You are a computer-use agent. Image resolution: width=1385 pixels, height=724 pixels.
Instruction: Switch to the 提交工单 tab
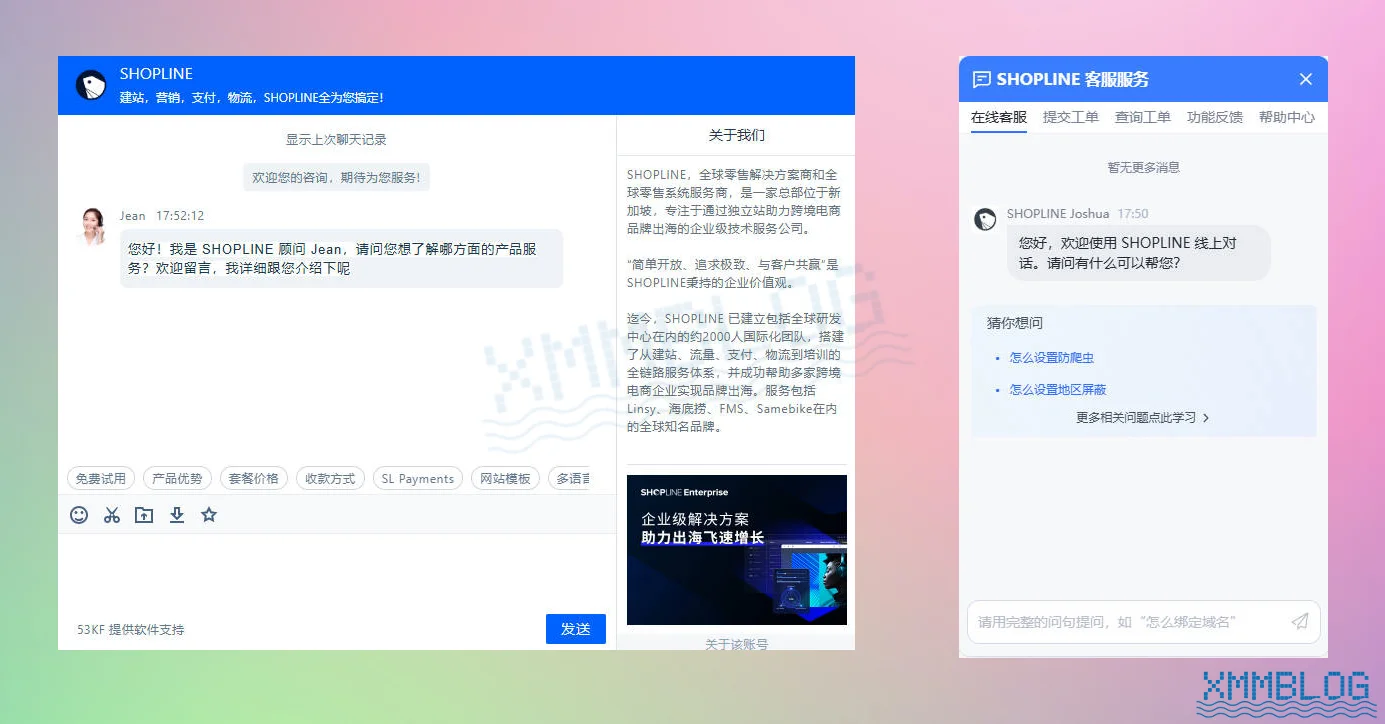pyautogui.click(x=1071, y=117)
